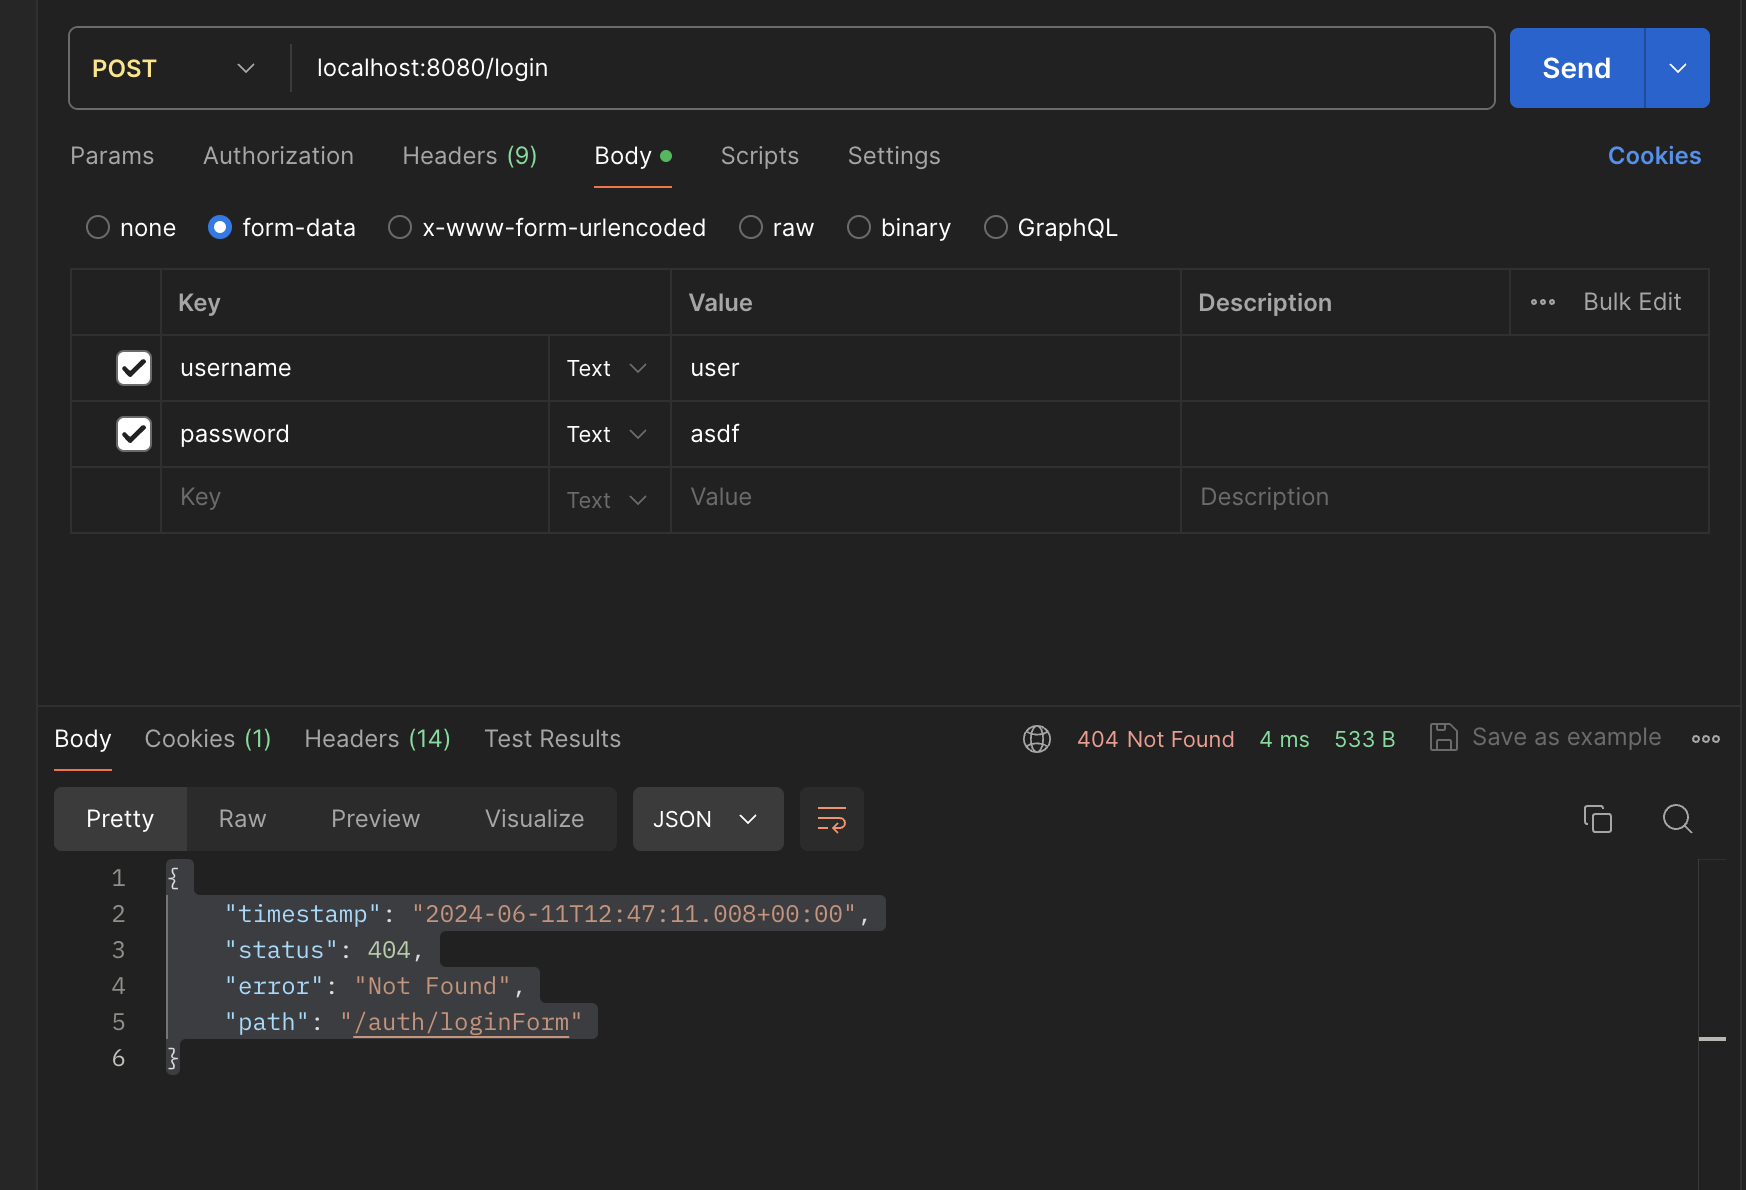Choose the binary body type radio
This screenshot has width=1746, height=1190.
point(859,228)
